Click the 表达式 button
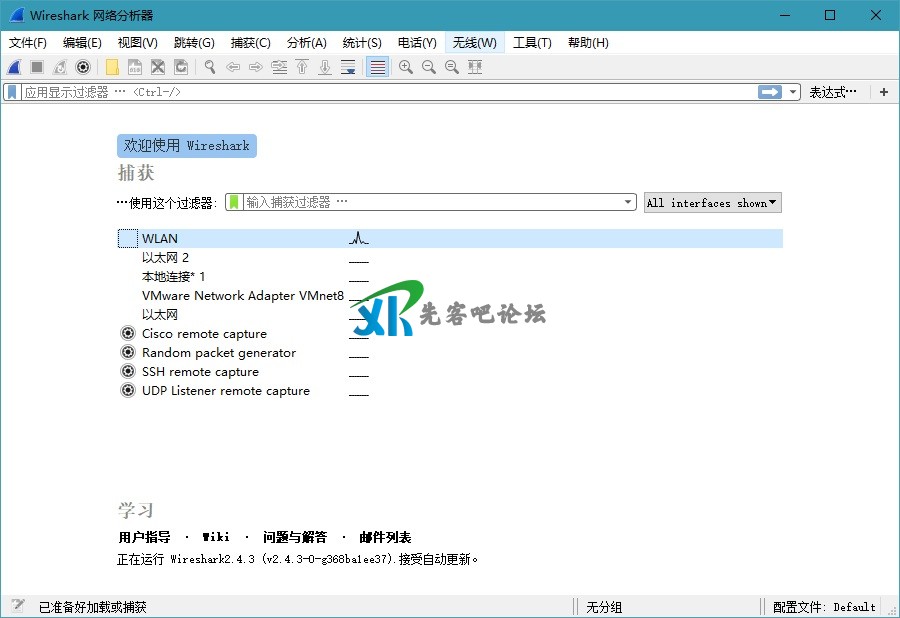Screen dimensions: 900x618 (x=832, y=92)
